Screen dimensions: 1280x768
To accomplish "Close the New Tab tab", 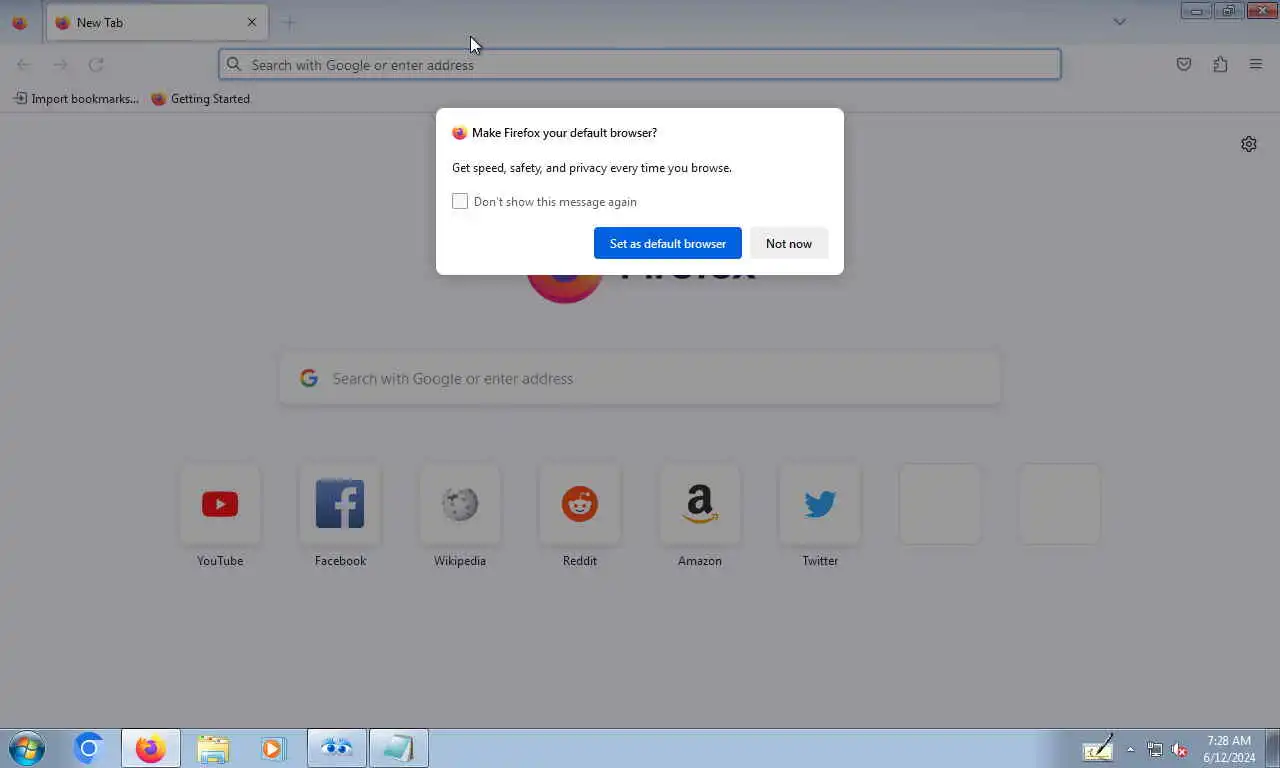I will pyautogui.click(x=252, y=22).
